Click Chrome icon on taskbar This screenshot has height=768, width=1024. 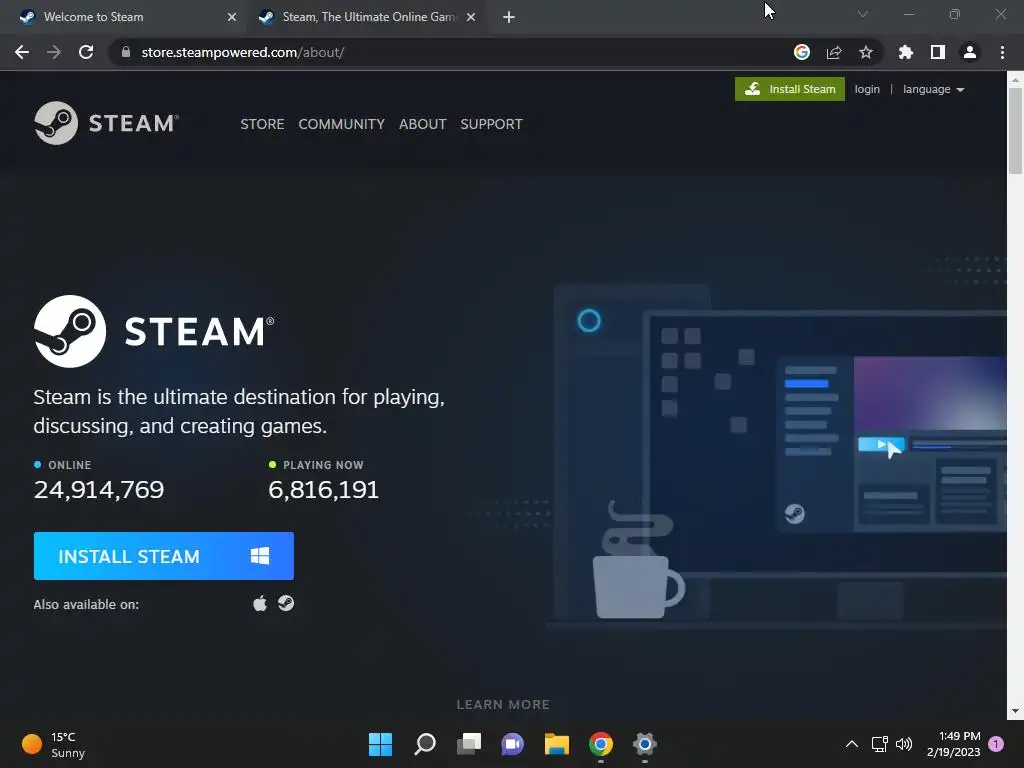tap(601, 744)
